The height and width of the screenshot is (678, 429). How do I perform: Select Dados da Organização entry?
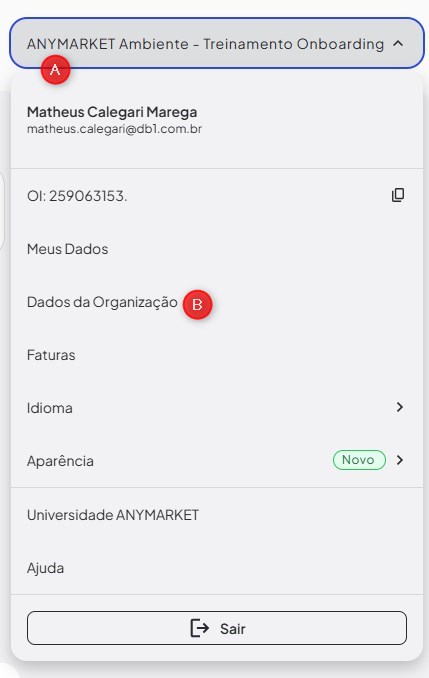[217, 302]
